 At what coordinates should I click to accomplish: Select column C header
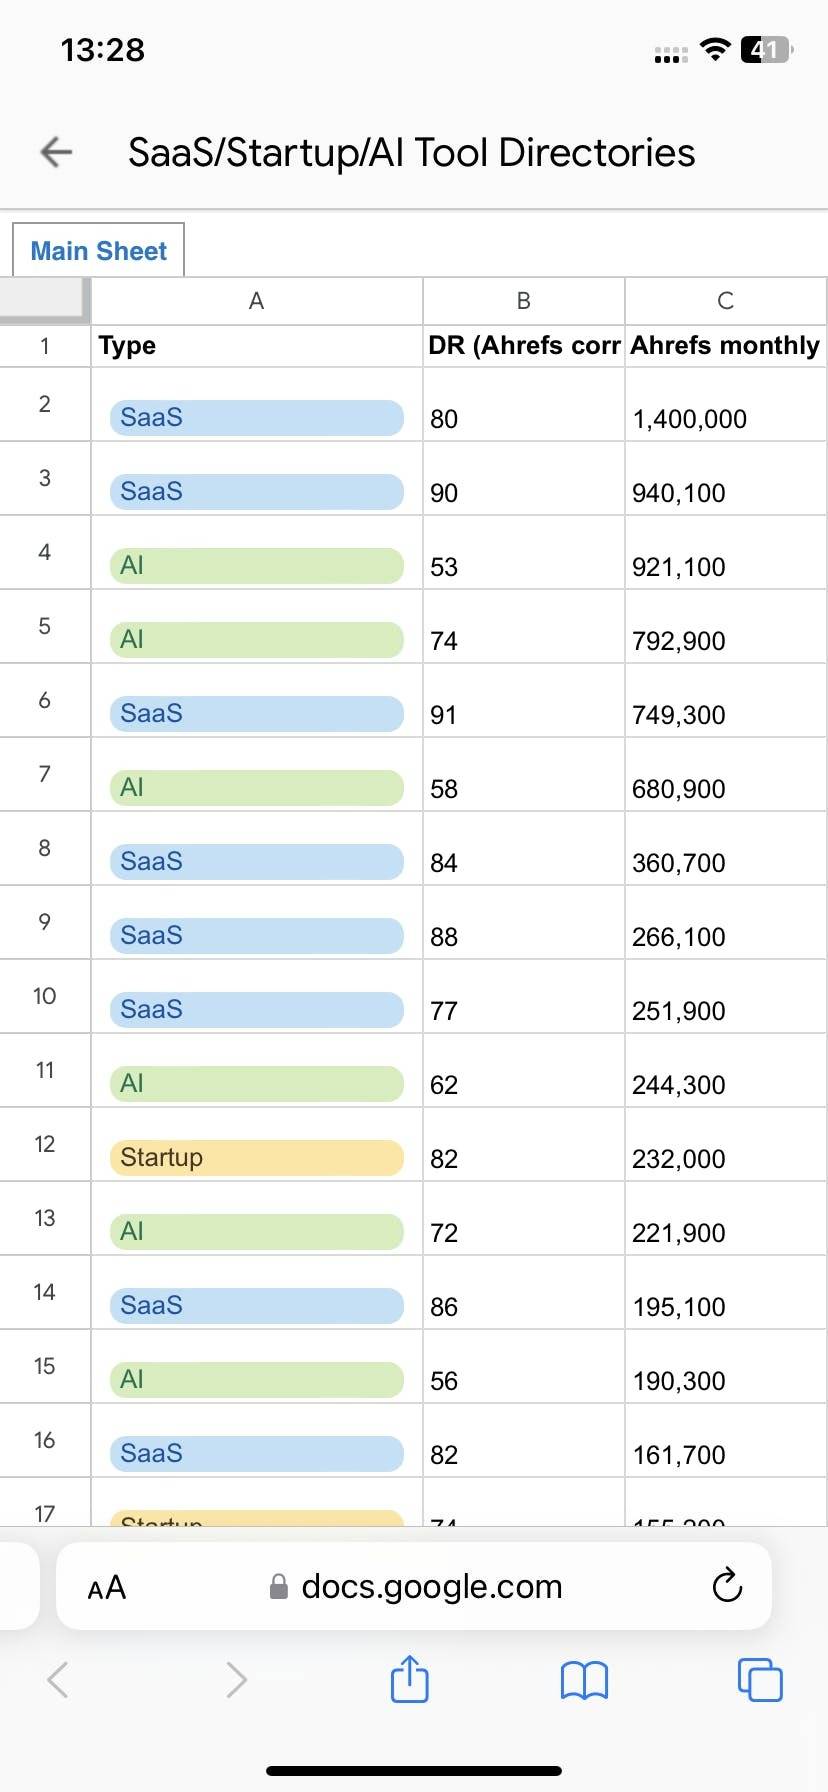click(x=726, y=301)
